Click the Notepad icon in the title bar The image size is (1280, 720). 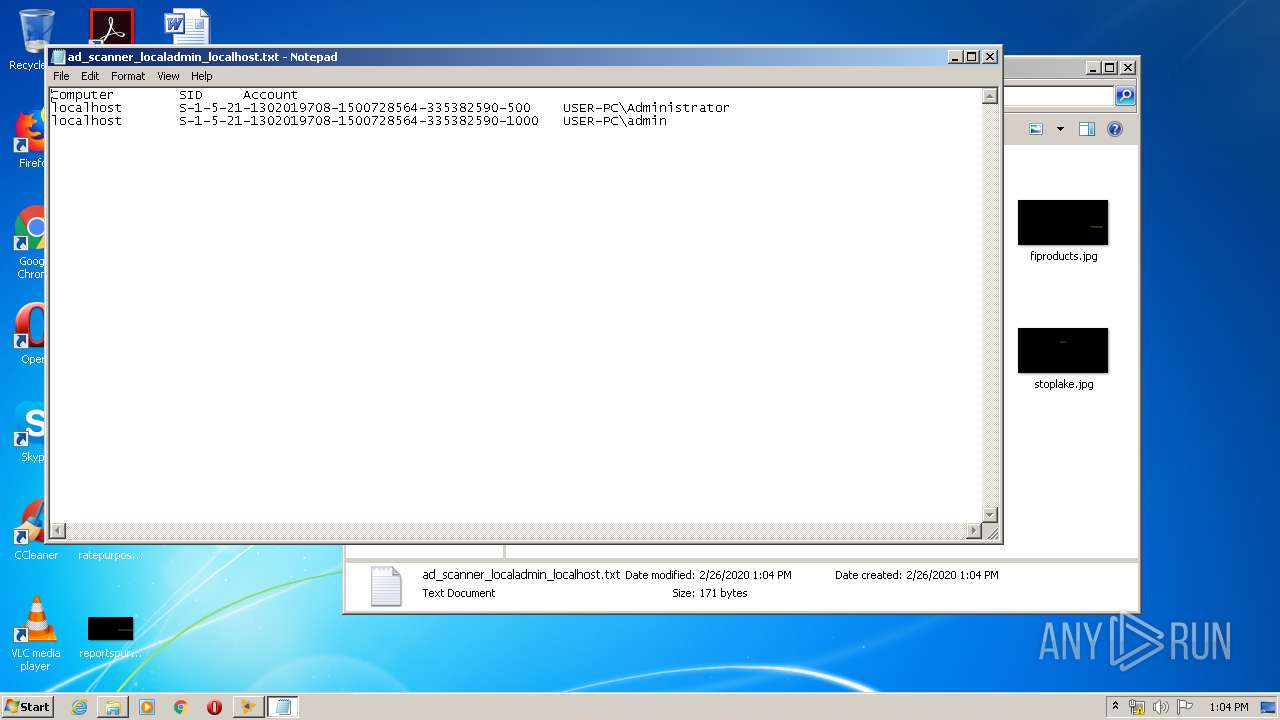click(59, 57)
